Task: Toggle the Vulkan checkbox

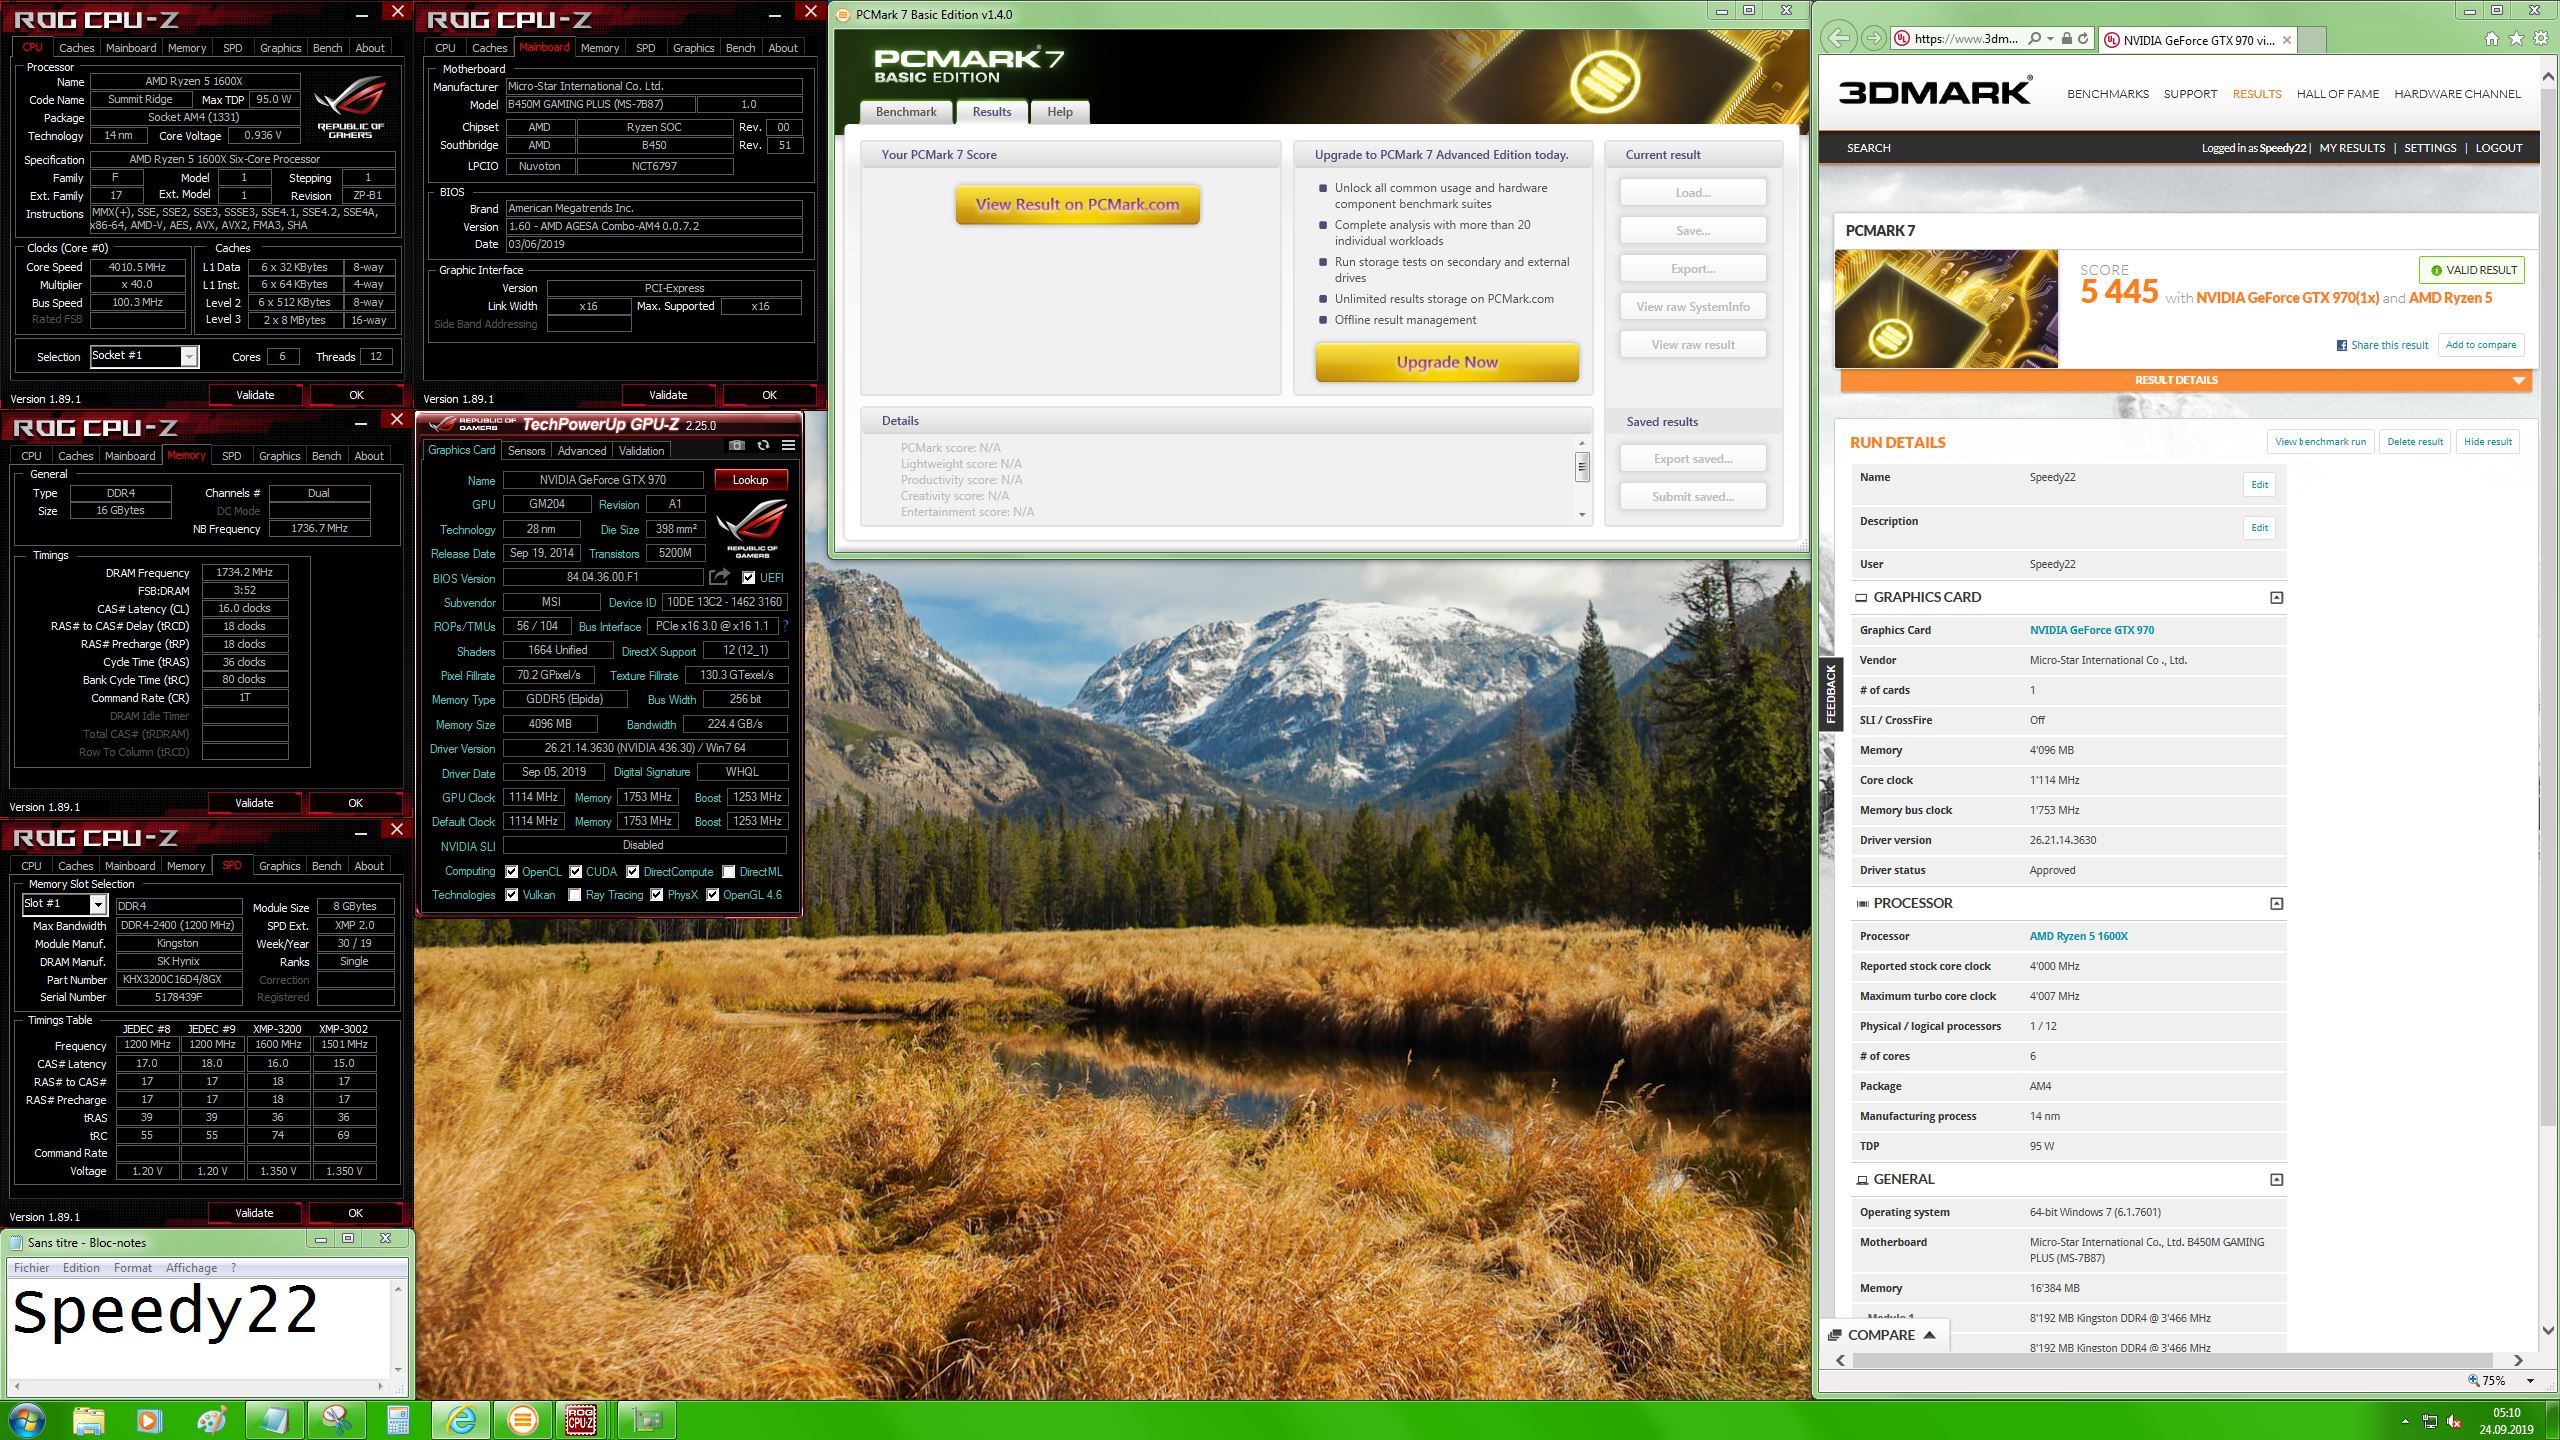Action: pos(512,895)
